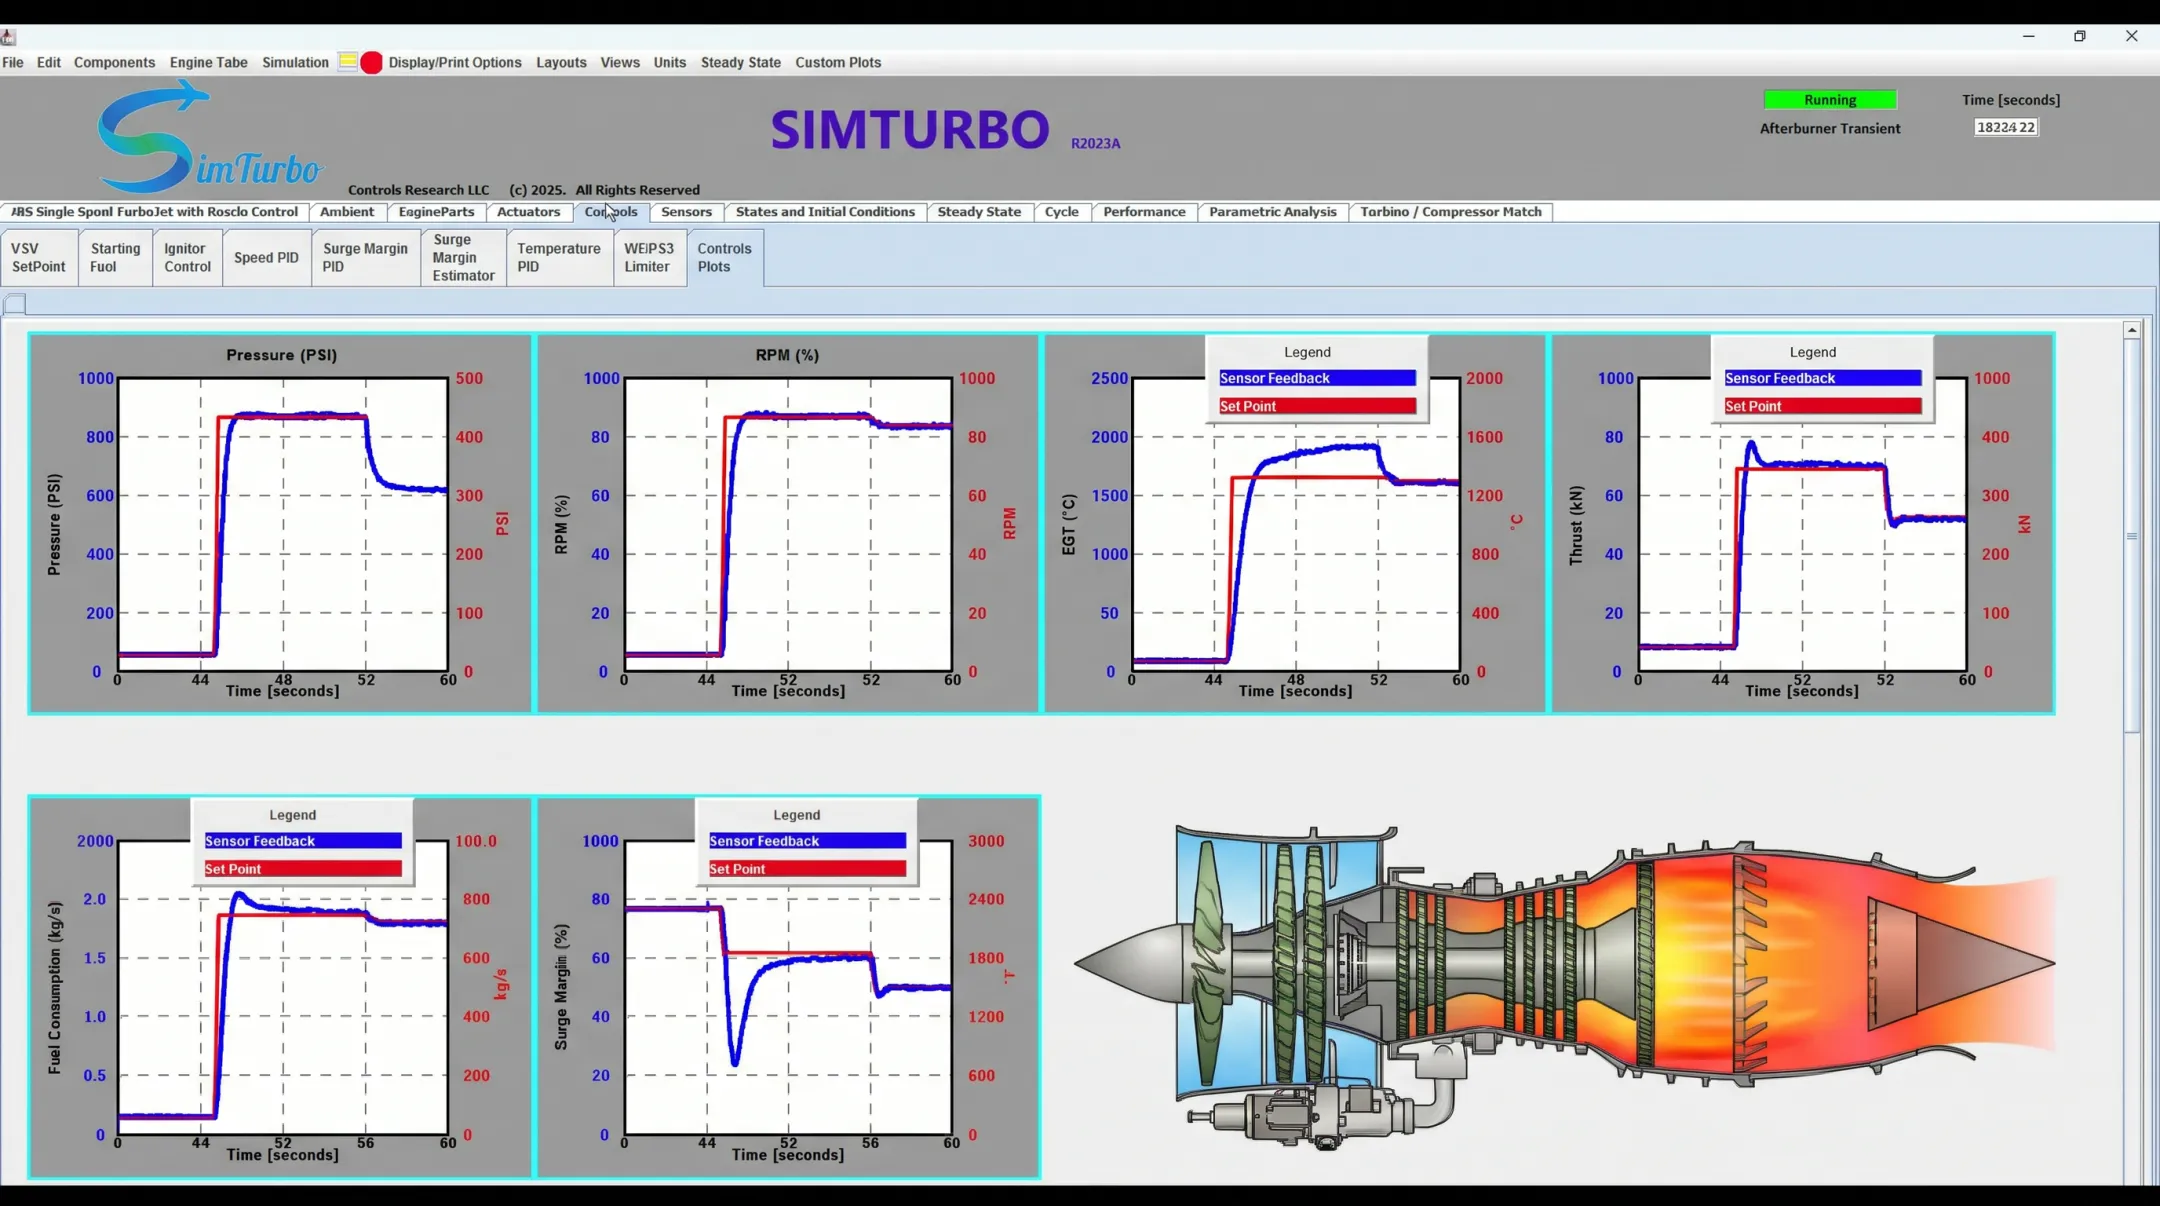Viewport: 2160px width, 1206px height.
Task: Switch to the Actuators tab
Action: point(528,212)
